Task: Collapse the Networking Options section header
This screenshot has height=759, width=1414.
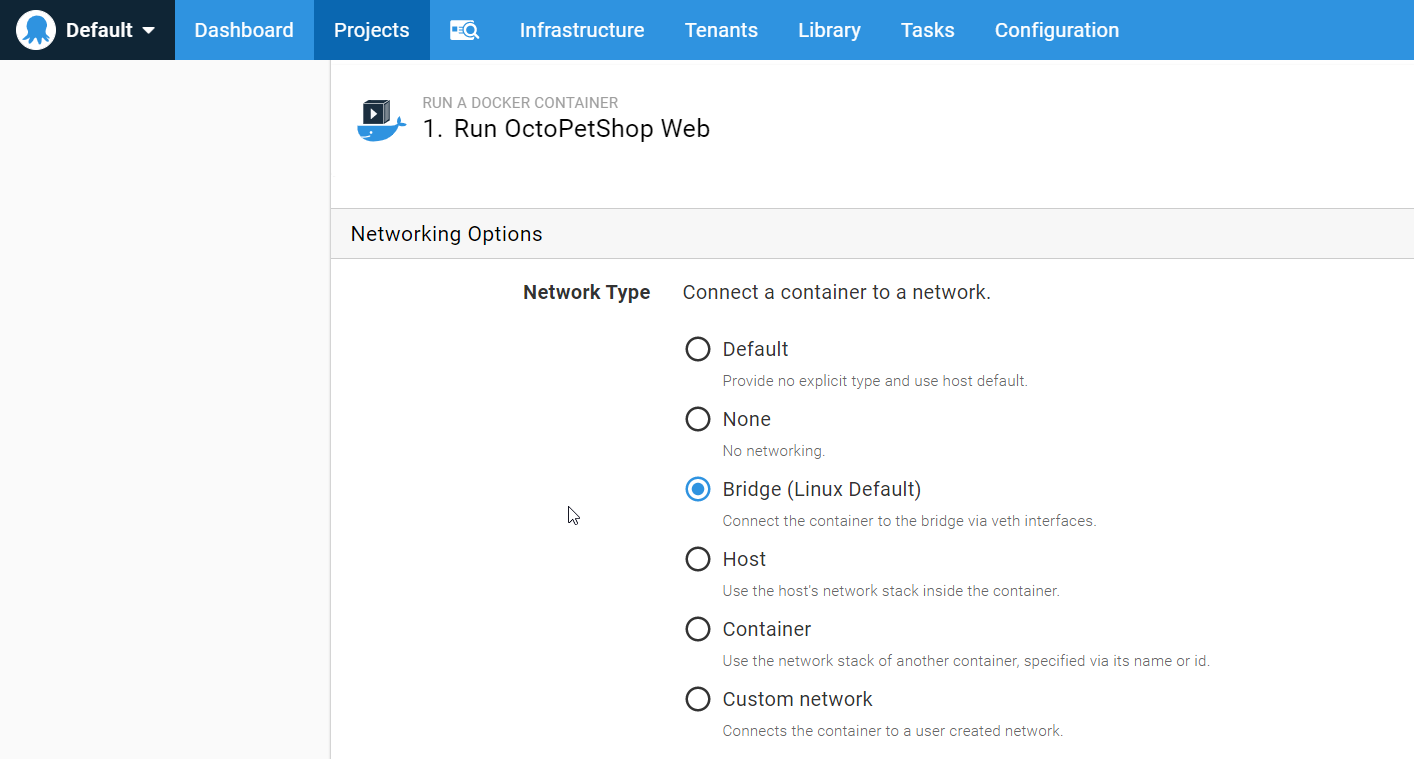Action: [x=446, y=234]
